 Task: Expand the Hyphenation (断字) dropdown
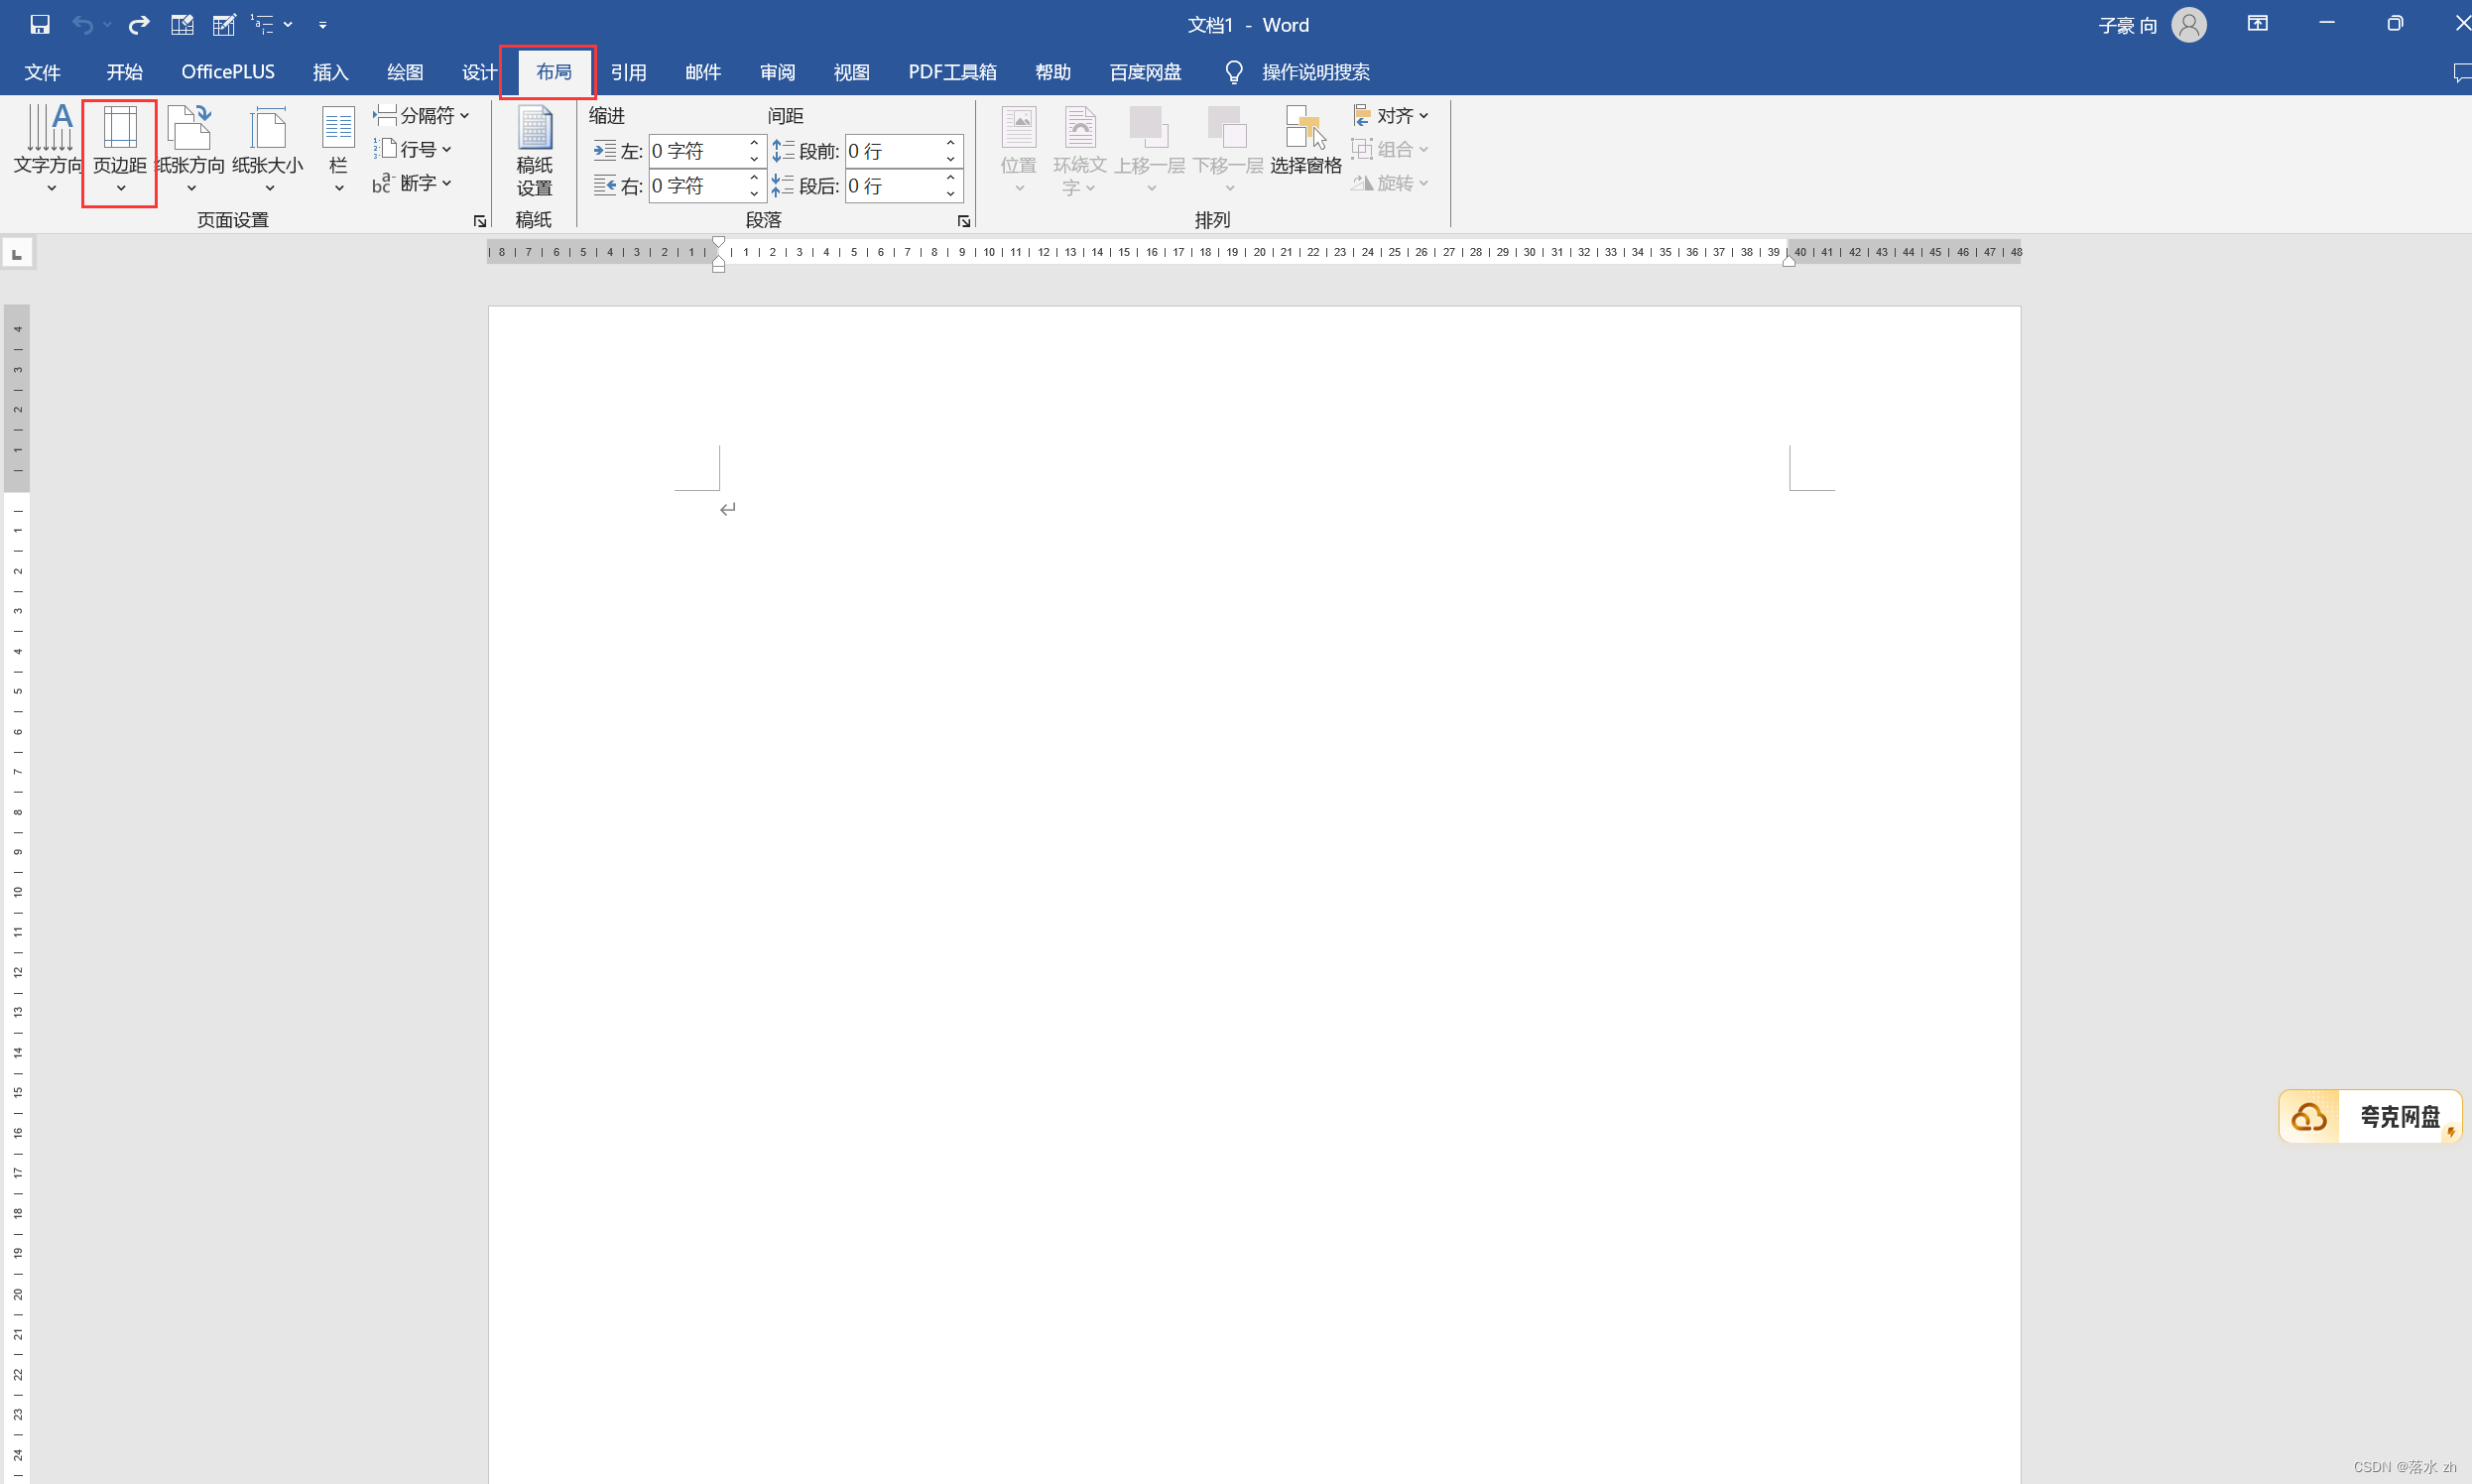[413, 183]
